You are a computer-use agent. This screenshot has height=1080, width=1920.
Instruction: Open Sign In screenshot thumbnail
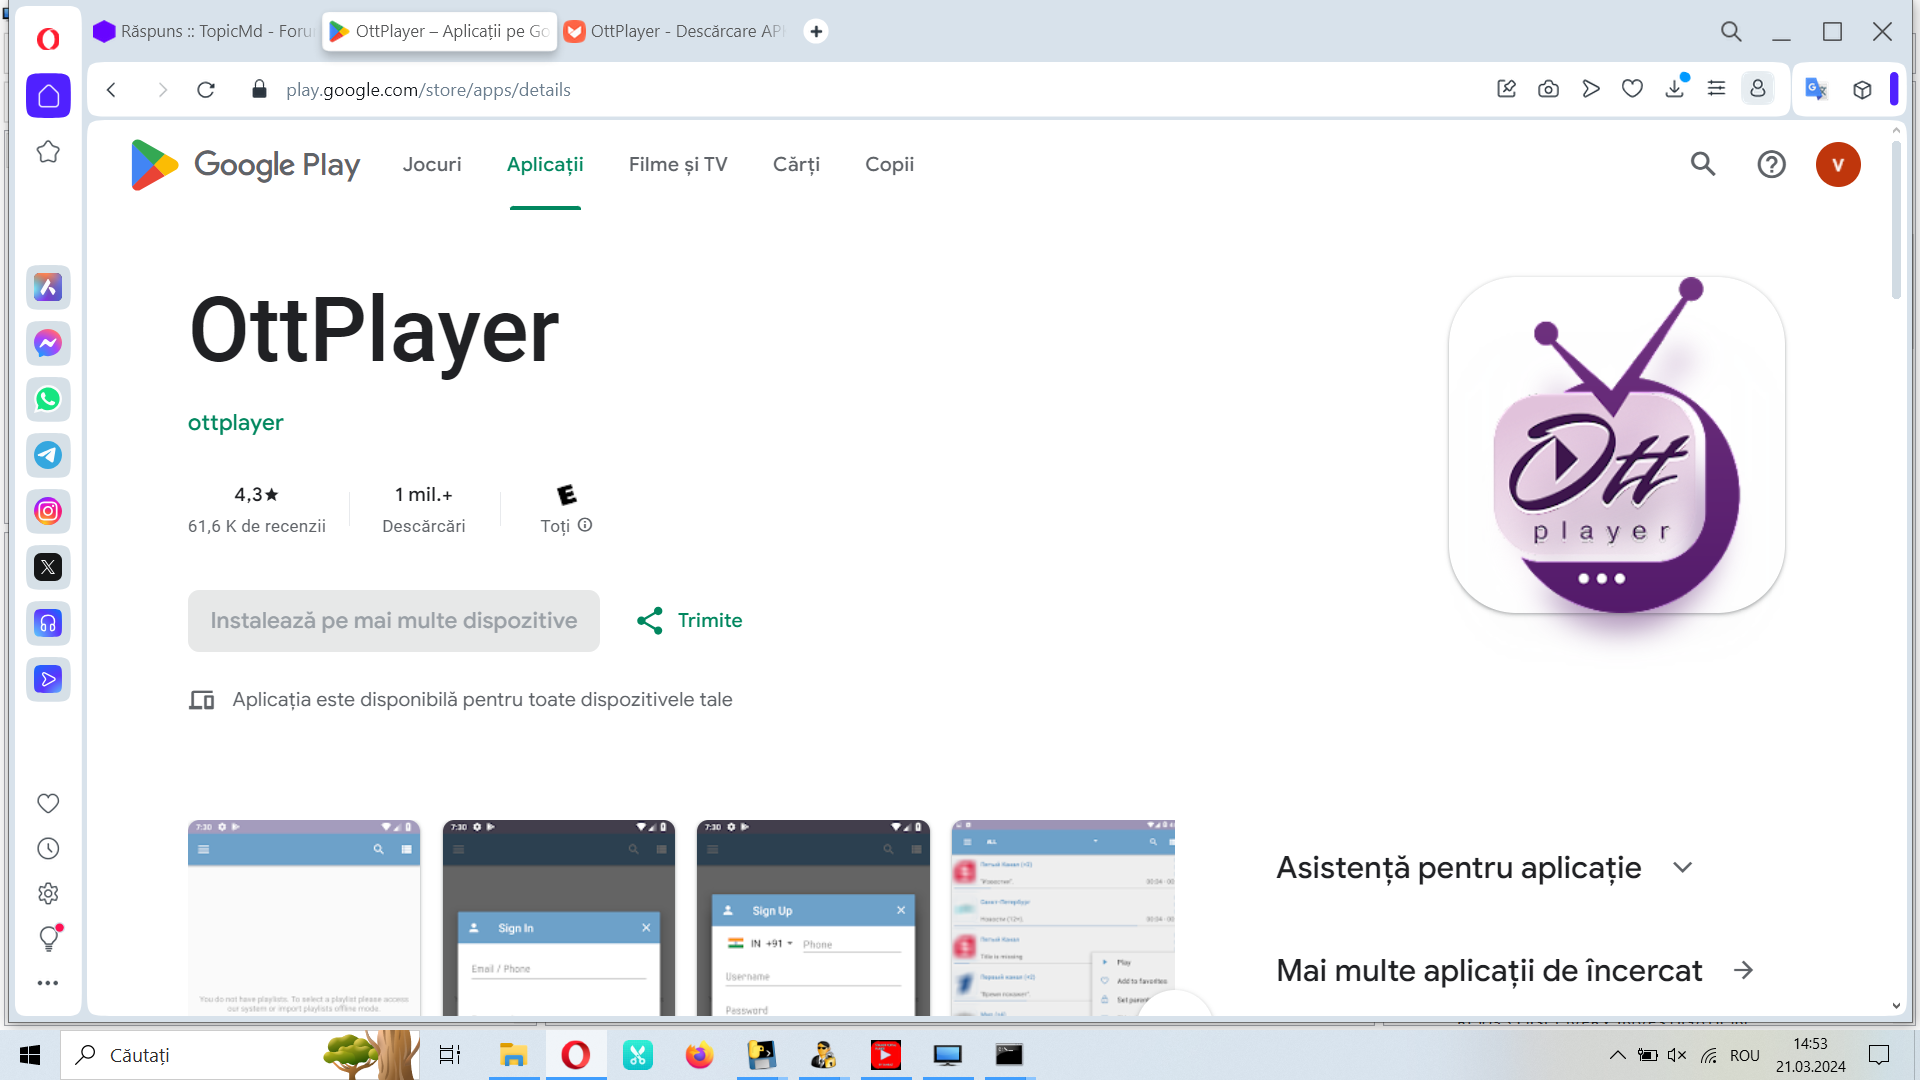pyautogui.click(x=558, y=918)
